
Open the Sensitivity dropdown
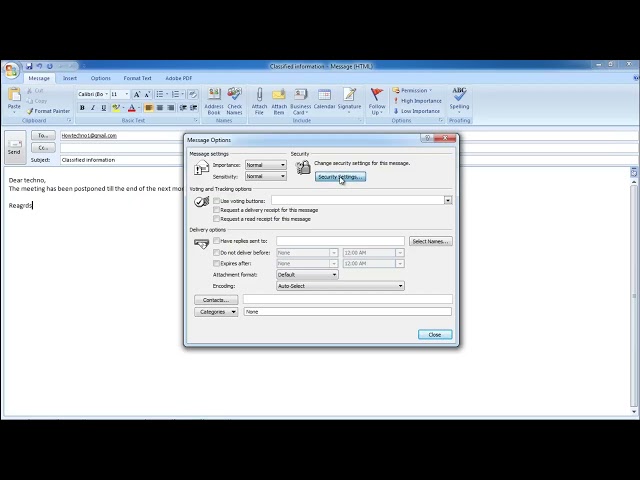(x=266, y=176)
